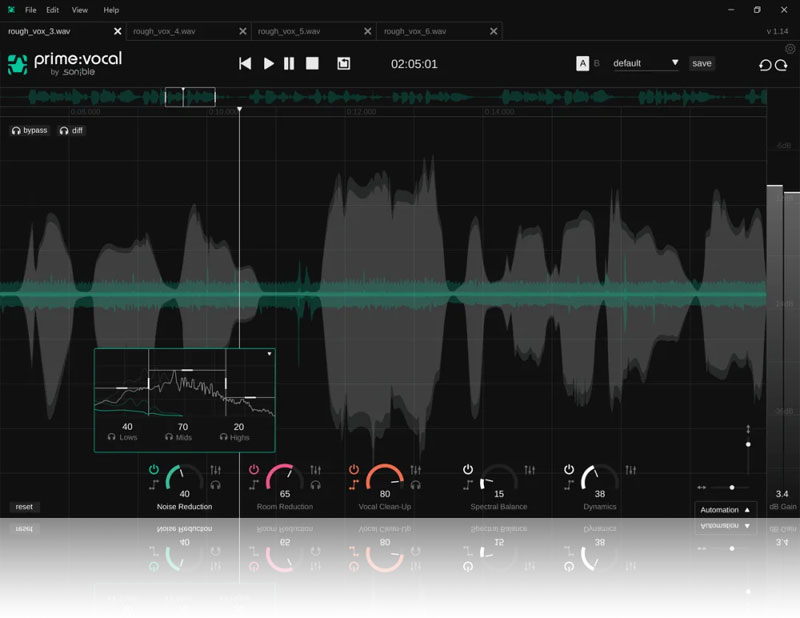Toggle Noise Reduction power button
Viewport: 800px width, 618px height.
click(153, 469)
